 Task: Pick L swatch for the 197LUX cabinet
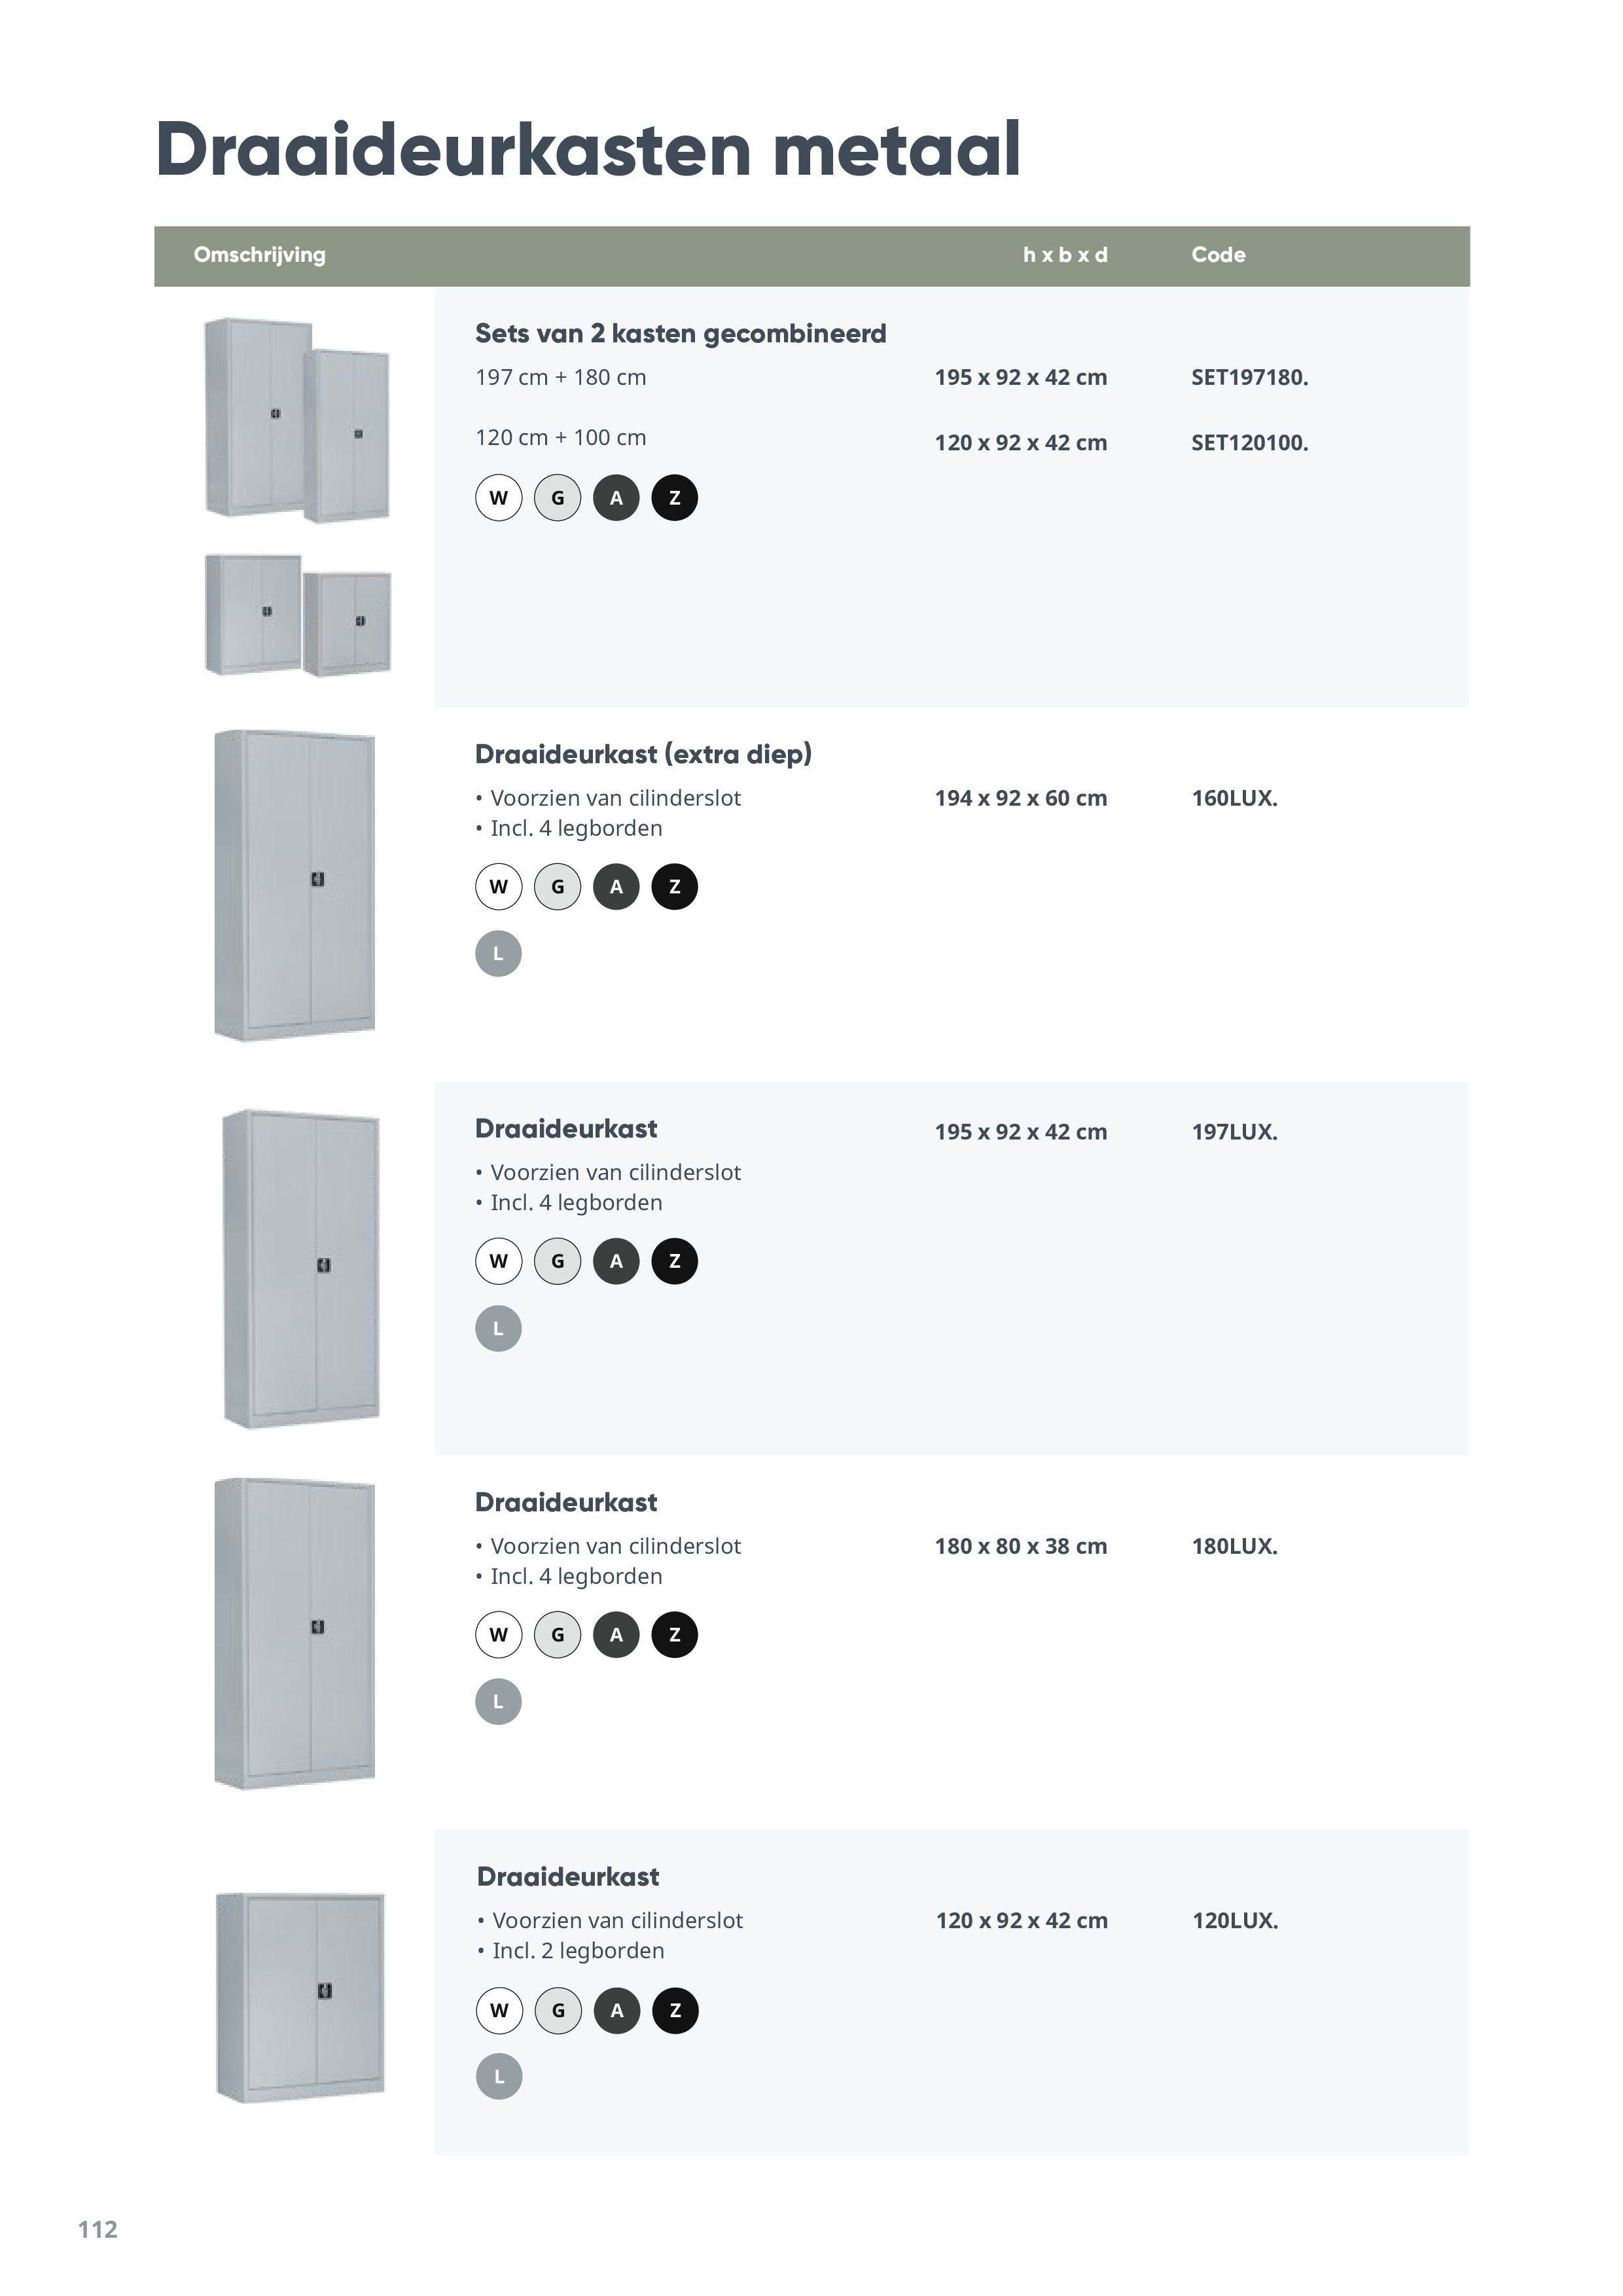pyautogui.click(x=498, y=1329)
